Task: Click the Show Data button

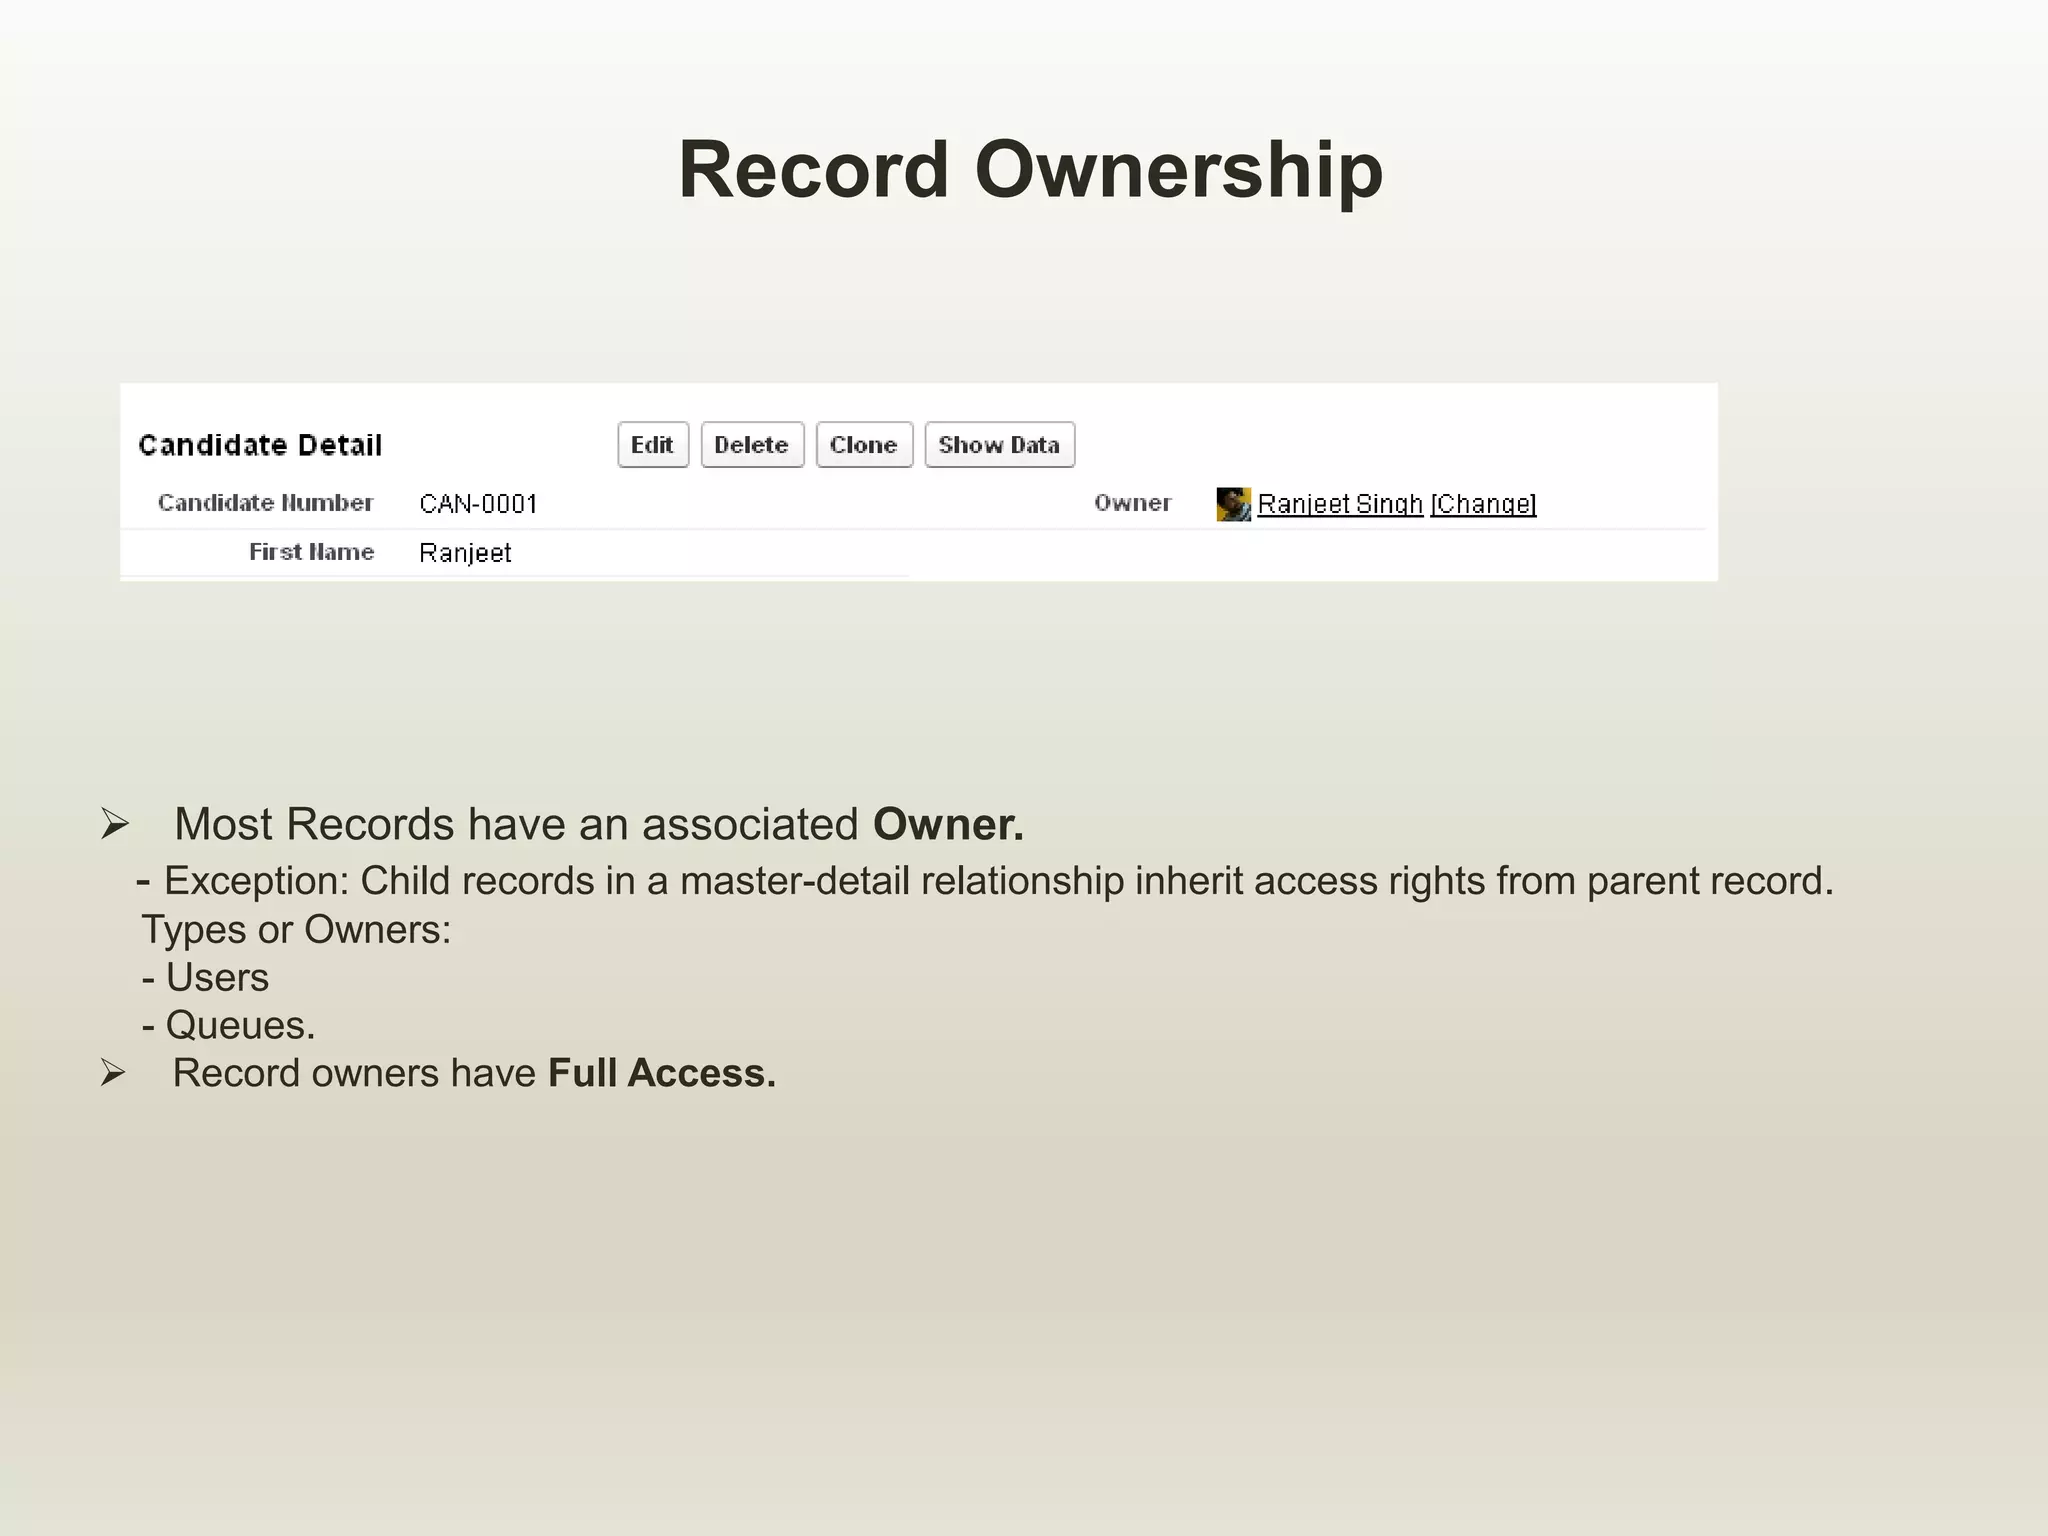Action: [999, 445]
